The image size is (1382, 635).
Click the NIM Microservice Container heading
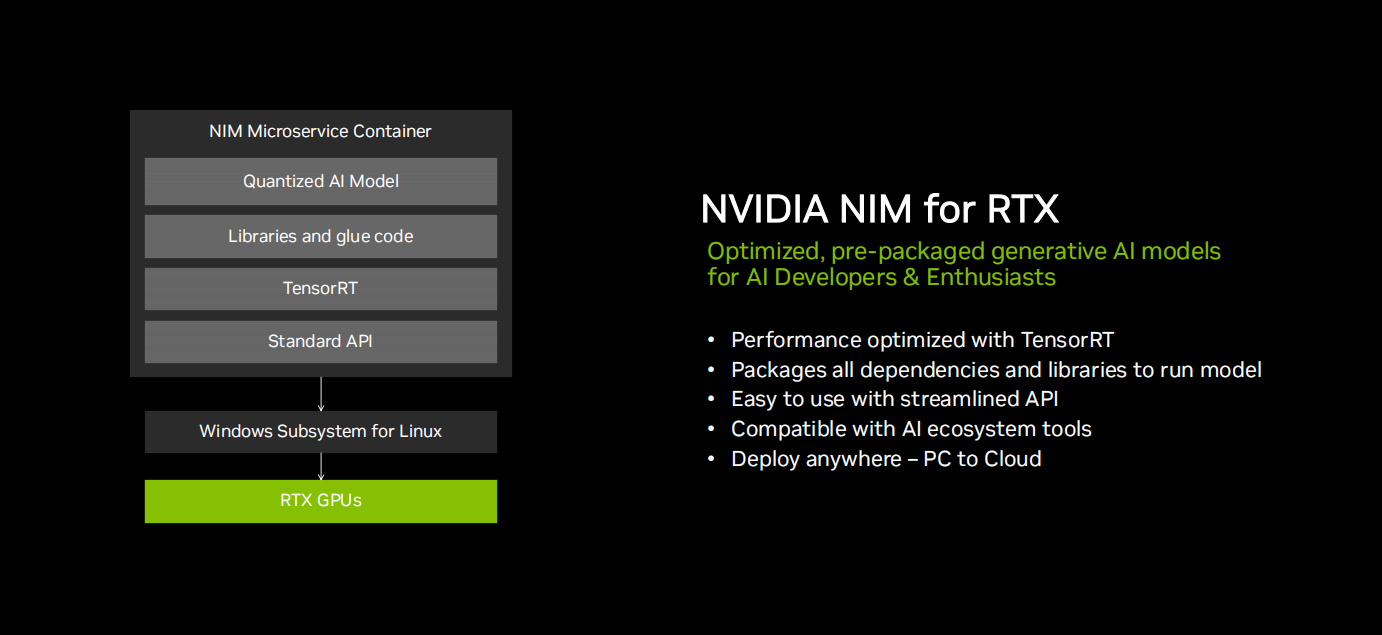click(x=320, y=131)
